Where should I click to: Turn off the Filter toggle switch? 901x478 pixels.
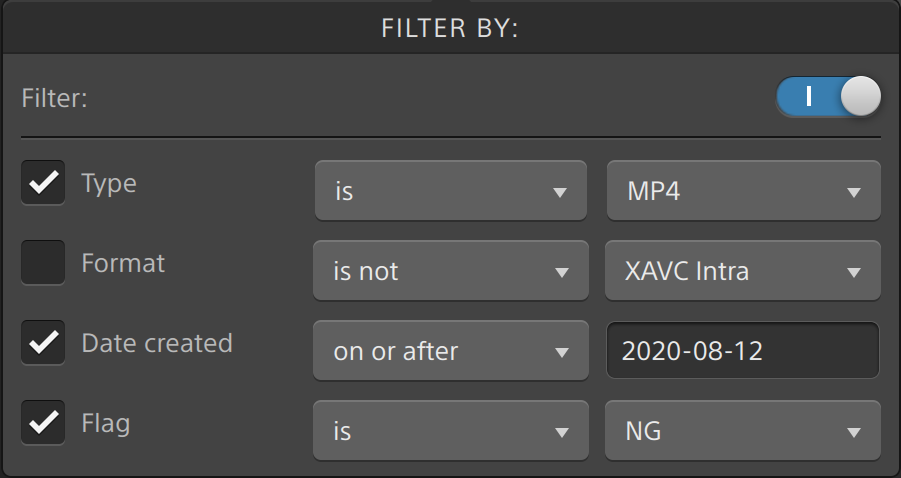tap(827, 97)
